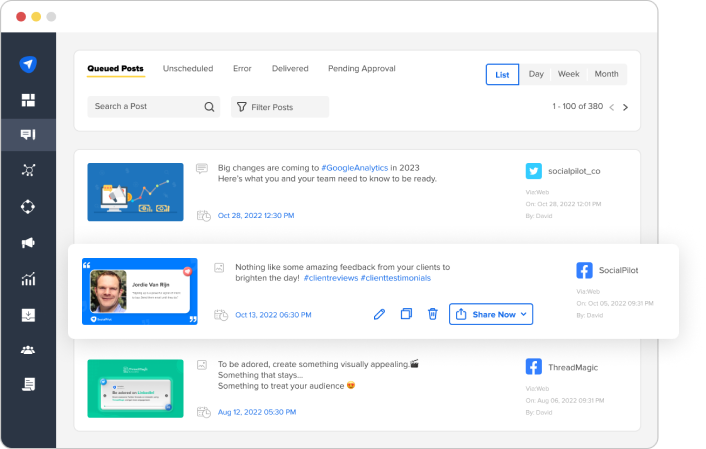Screen dimensions: 706x449
Task: Click the text post type icon on GoogleAnalytics post
Action: pyautogui.click(x=202, y=168)
